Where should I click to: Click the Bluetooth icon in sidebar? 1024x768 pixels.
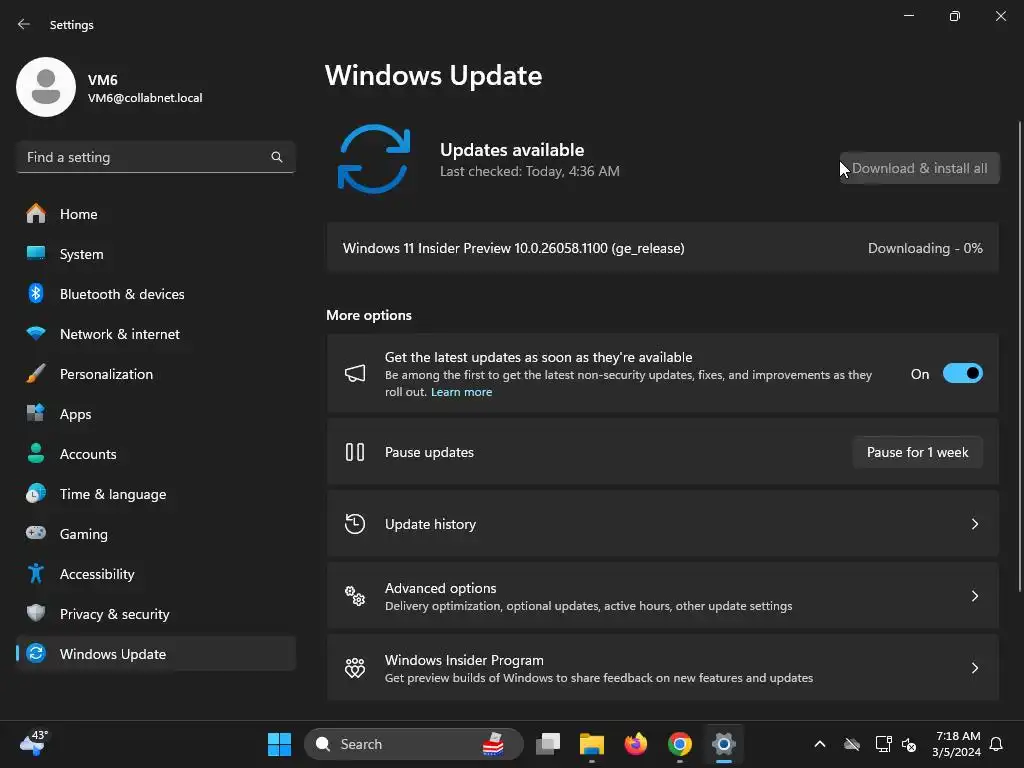36,293
